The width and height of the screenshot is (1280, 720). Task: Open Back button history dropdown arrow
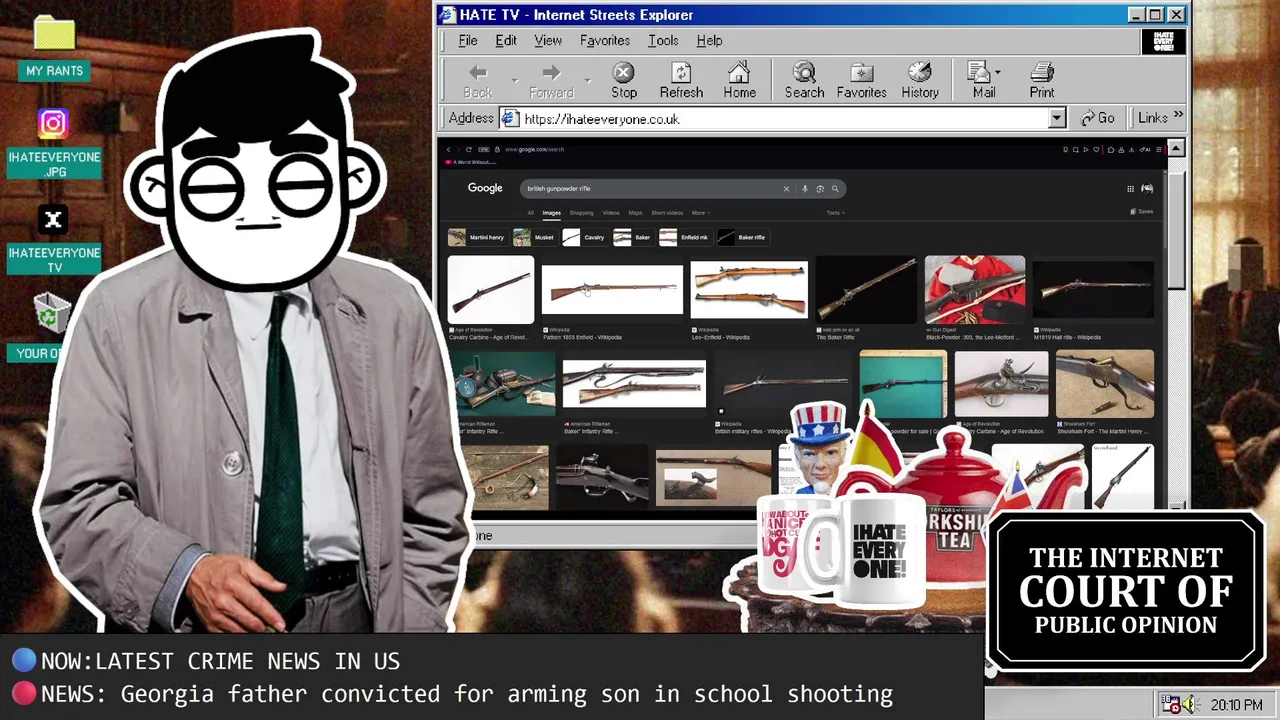point(514,80)
